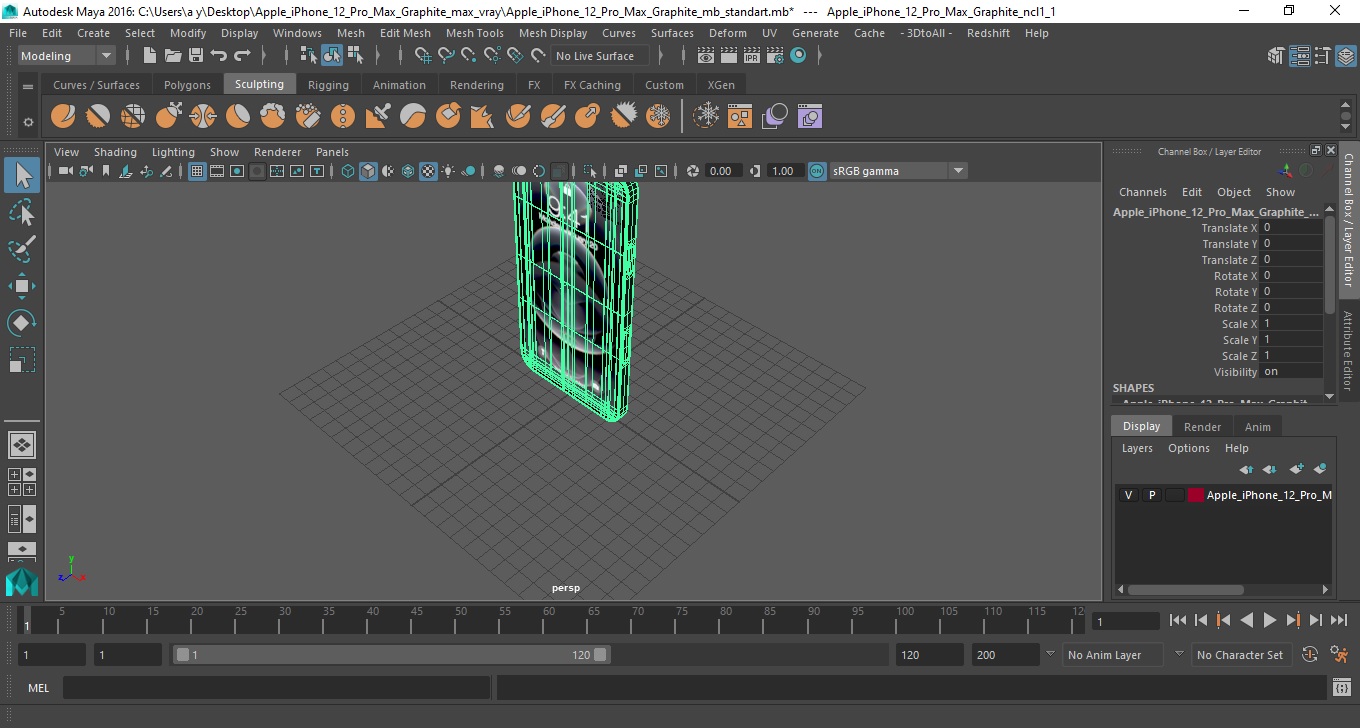The height and width of the screenshot is (728, 1360).
Task: Select the Relax sculpting tool
Action: coord(133,117)
